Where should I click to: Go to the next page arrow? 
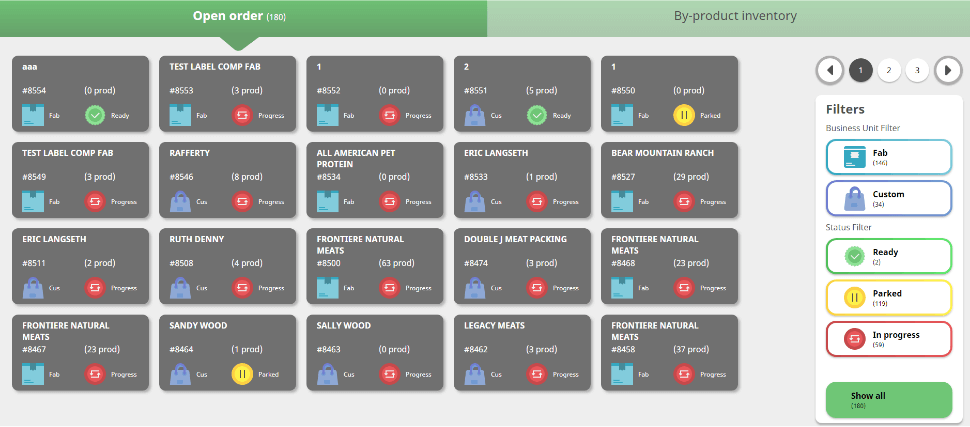pos(948,71)
